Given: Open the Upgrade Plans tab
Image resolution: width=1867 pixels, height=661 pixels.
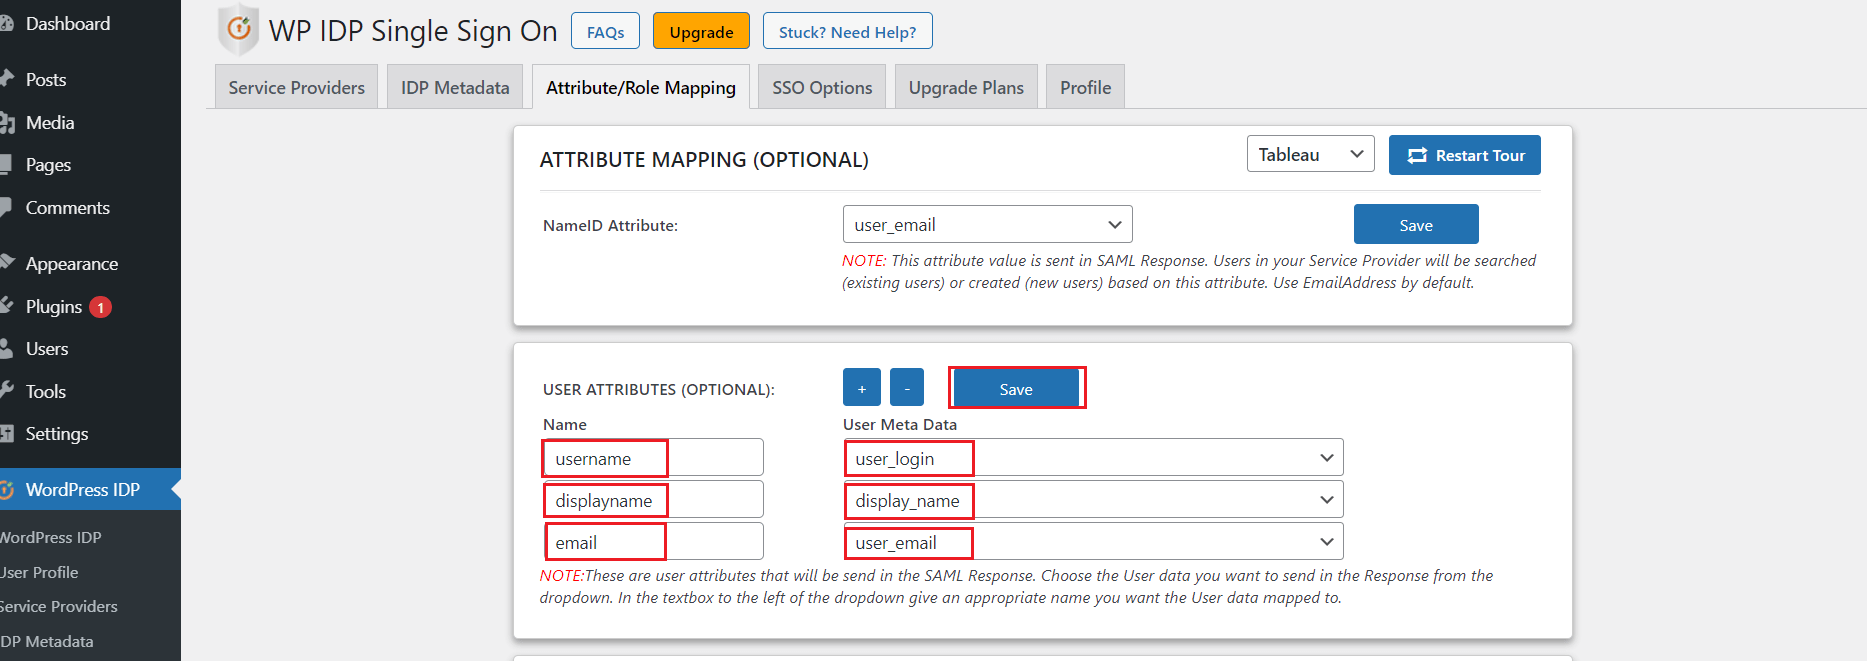Looking at the screenshot, I should click(x=966, y=87).
